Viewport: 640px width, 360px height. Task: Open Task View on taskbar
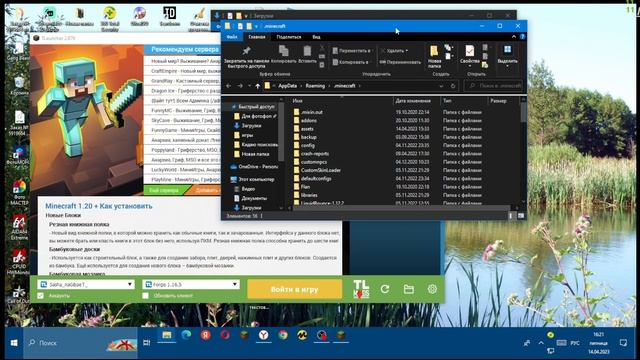(x=147, y=343)
